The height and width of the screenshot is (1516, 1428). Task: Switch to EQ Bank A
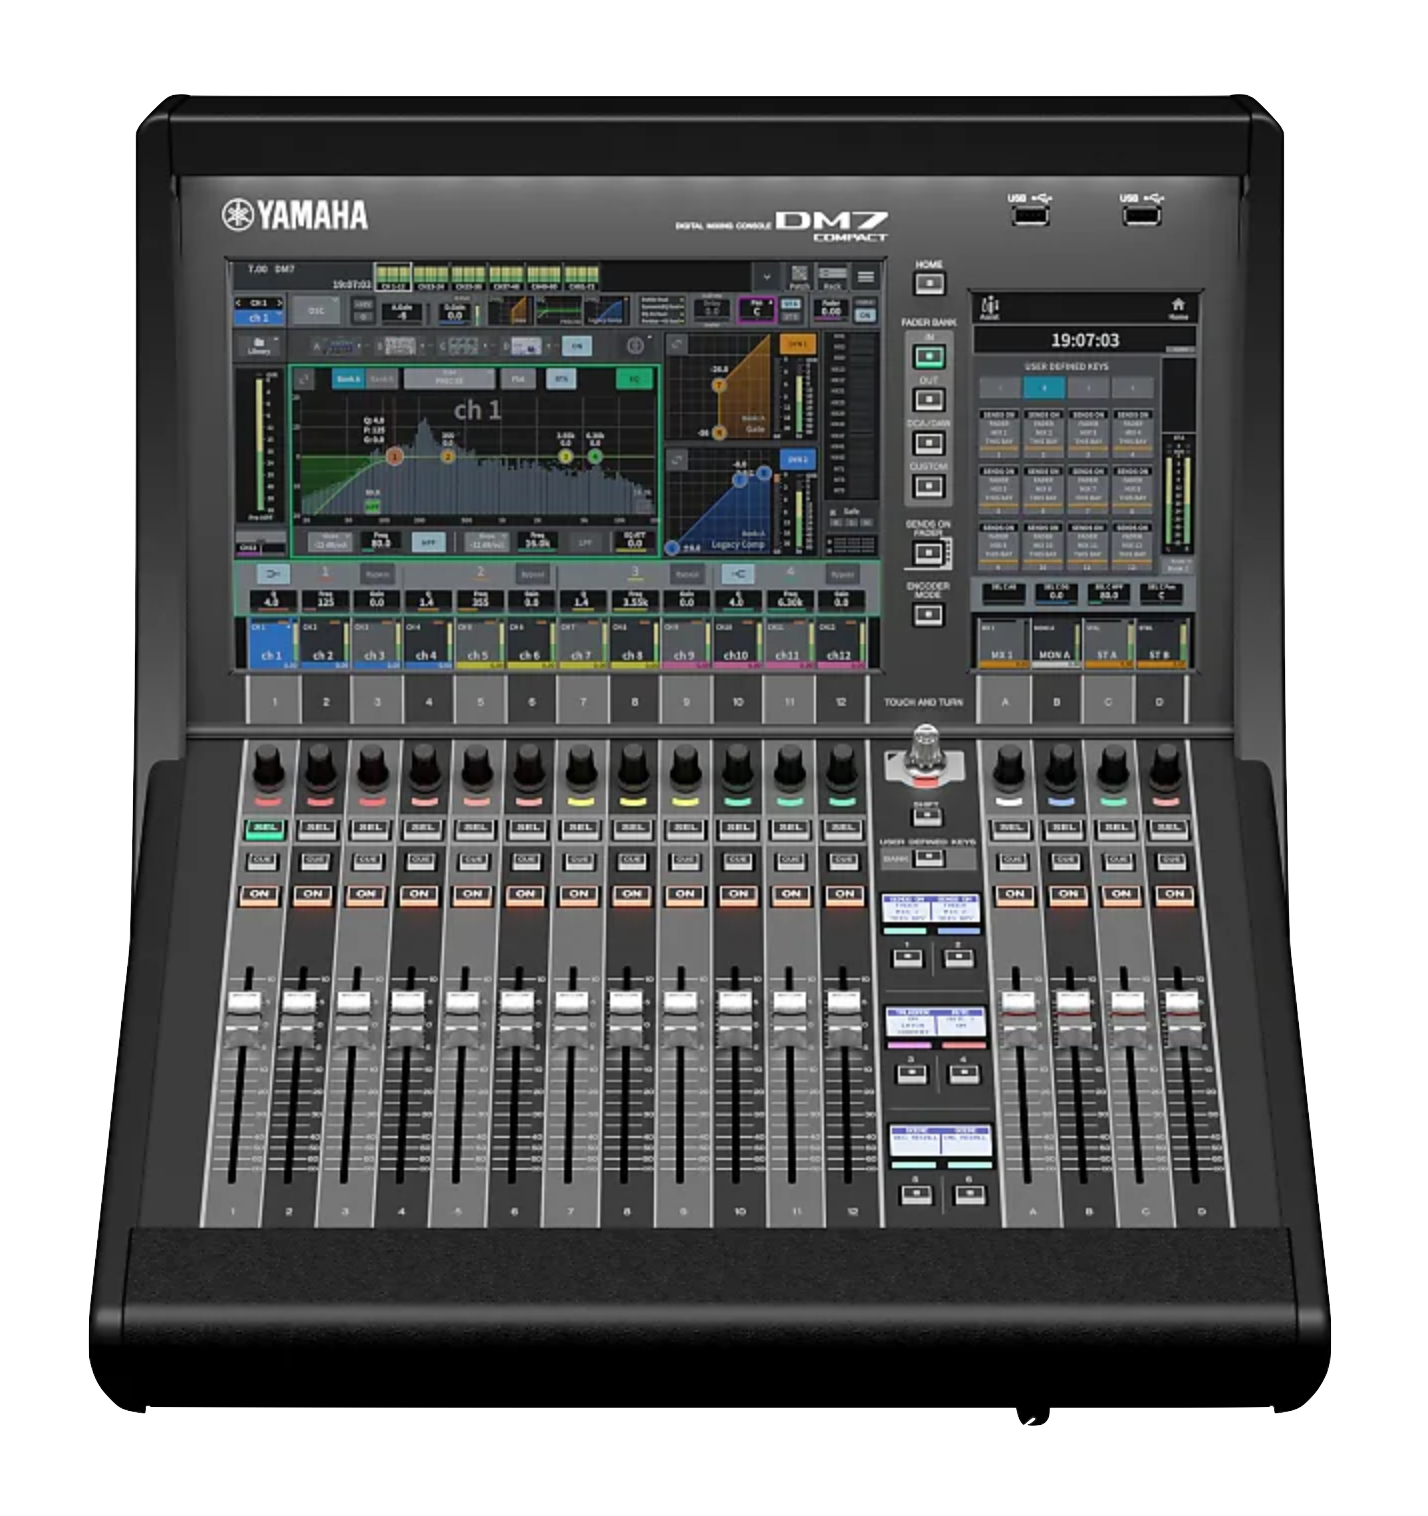point(347,379)
